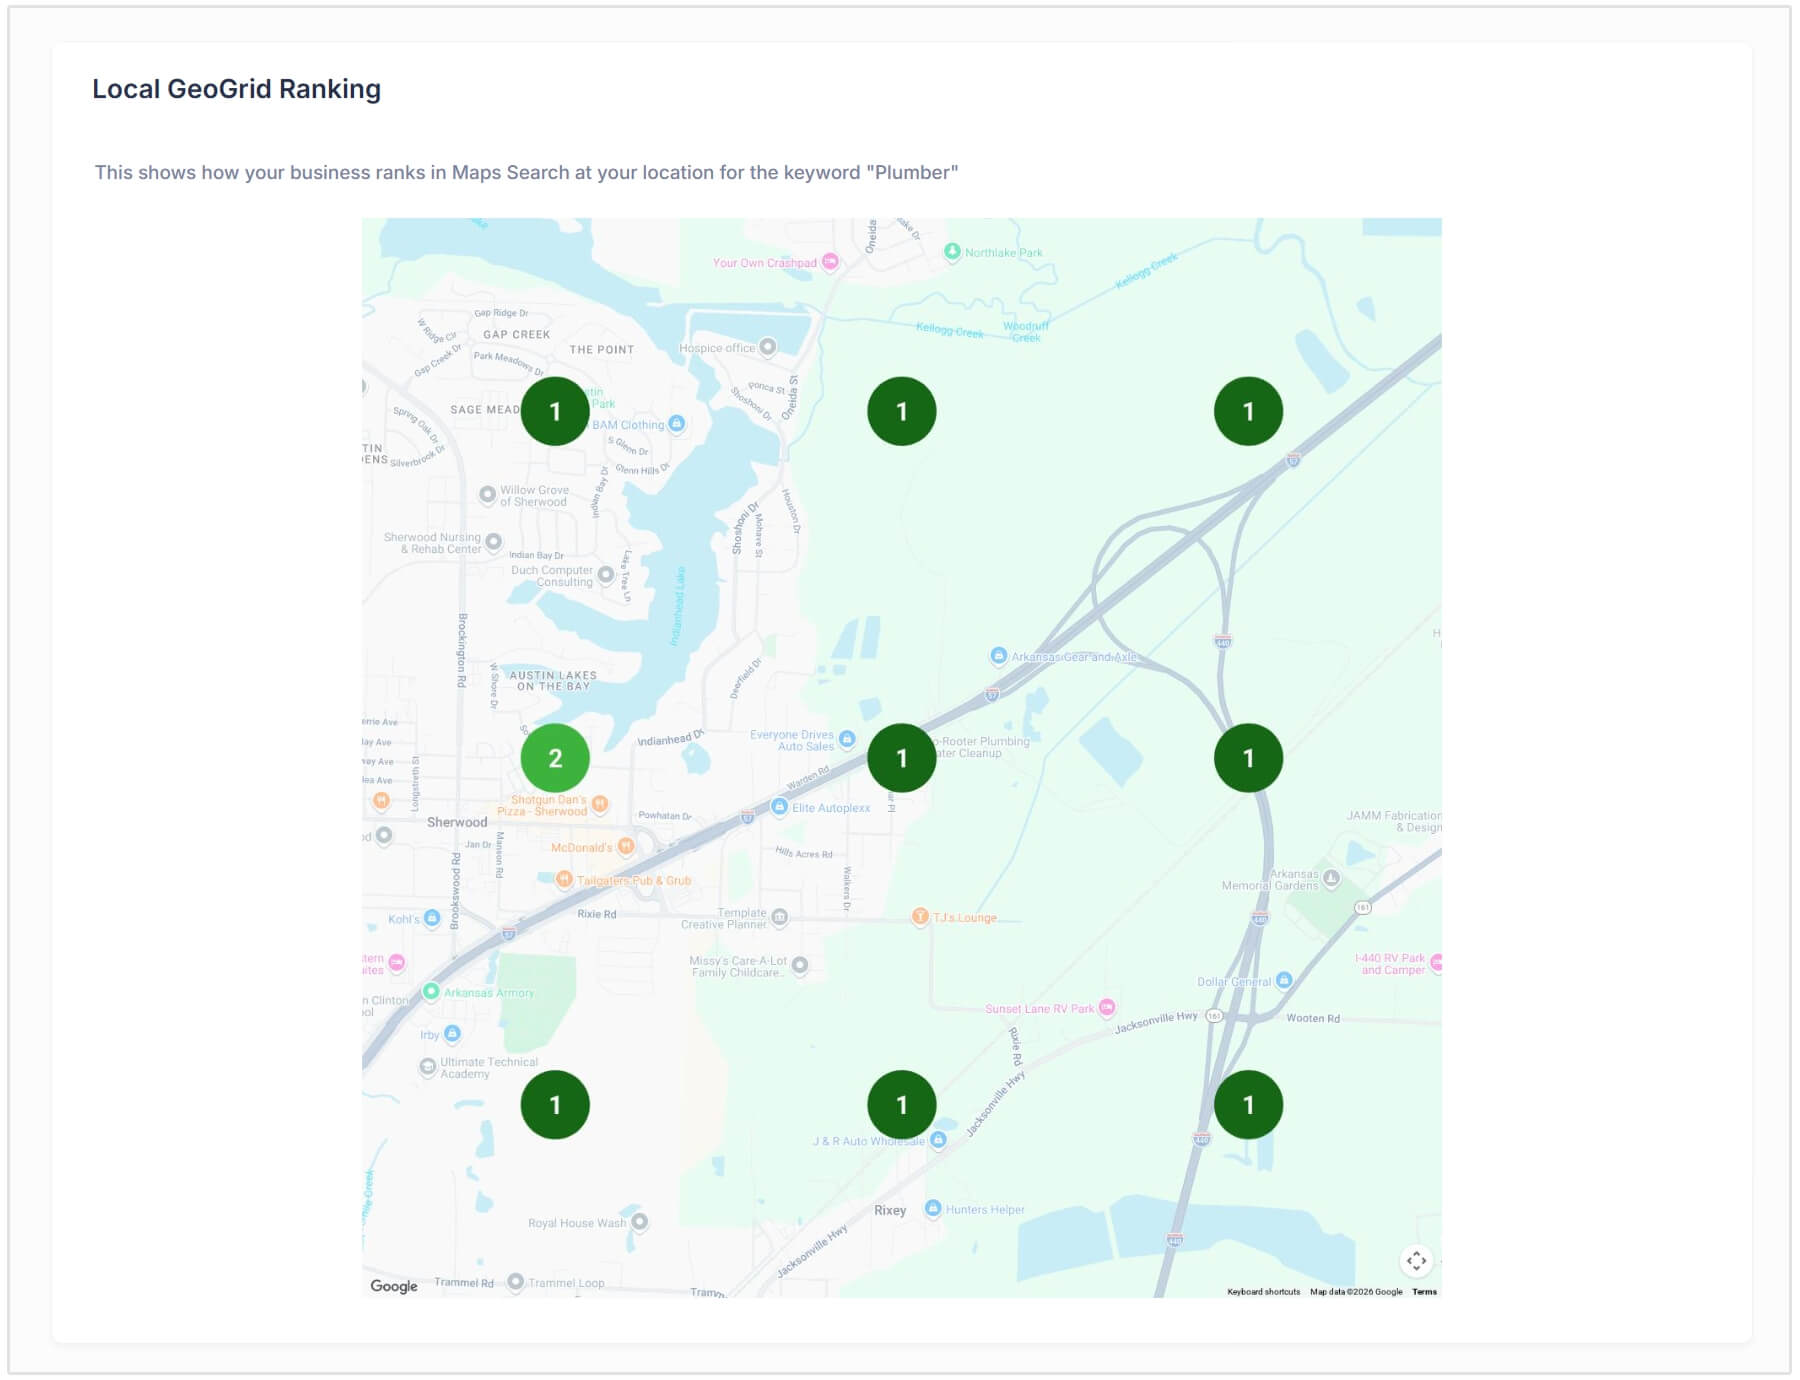Click the Local GeoGrid Ranking heading
The width and height of the screenshot is (1800, 1380).
(x=237, y=89)
